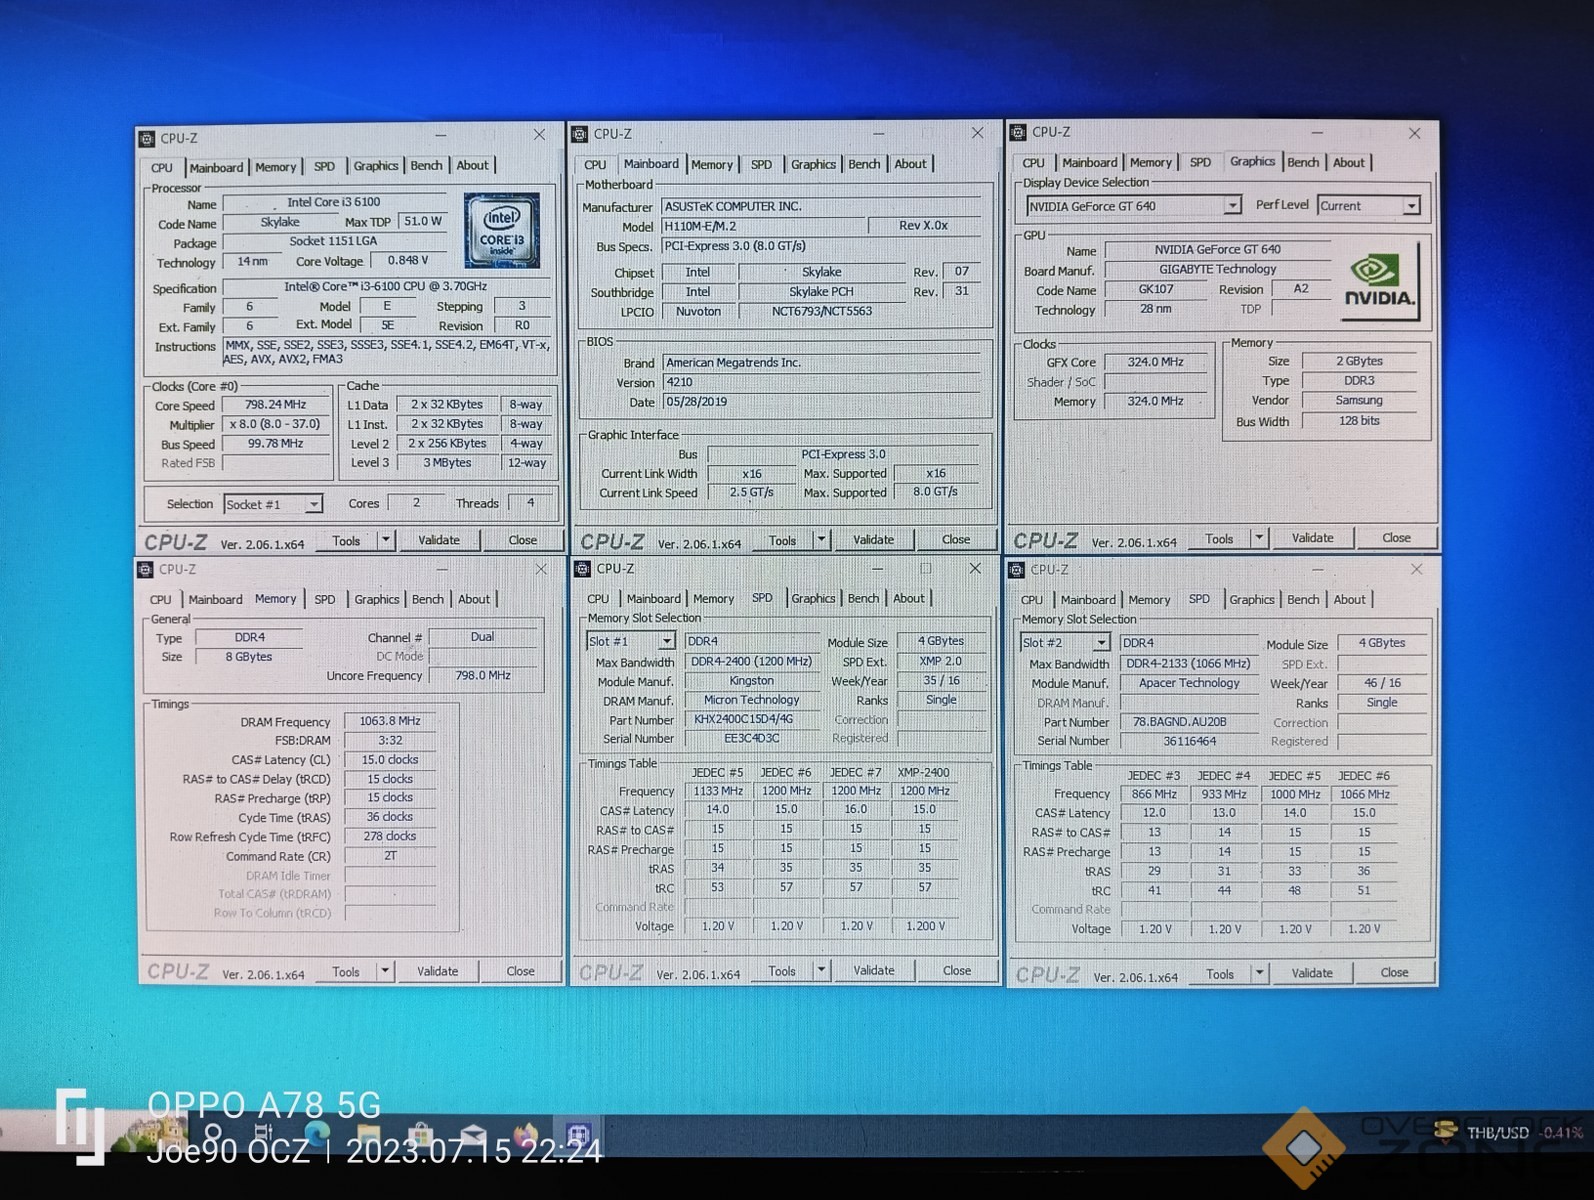Click the module manufacturer Apacer Technology
Image resolution: width=1594 pixels, height=1200 pixels.
tap(1189, 683)
